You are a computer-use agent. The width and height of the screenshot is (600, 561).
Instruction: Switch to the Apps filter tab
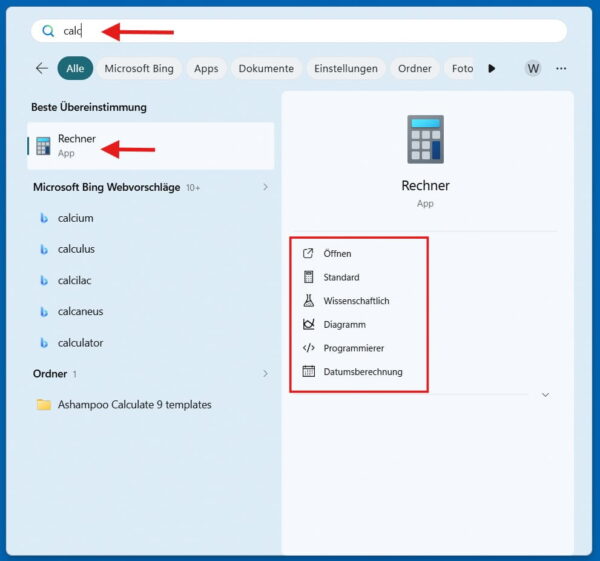[206, 68]
